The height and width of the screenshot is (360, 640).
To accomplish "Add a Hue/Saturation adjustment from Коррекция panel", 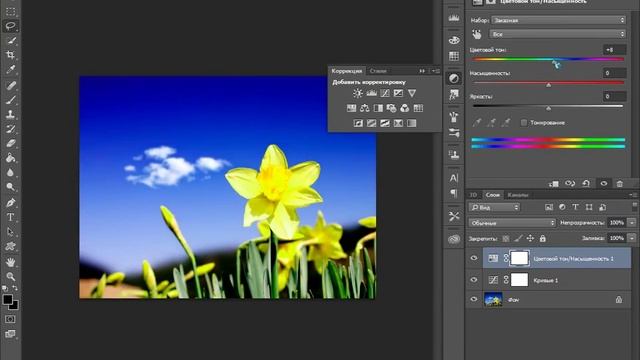I will tap(351, 108).
